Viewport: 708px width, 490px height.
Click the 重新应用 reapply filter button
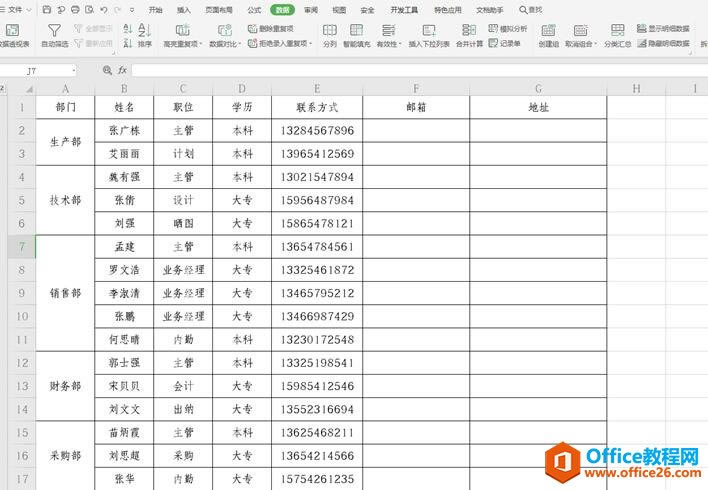pyautogui.click(x=93, y=43)
